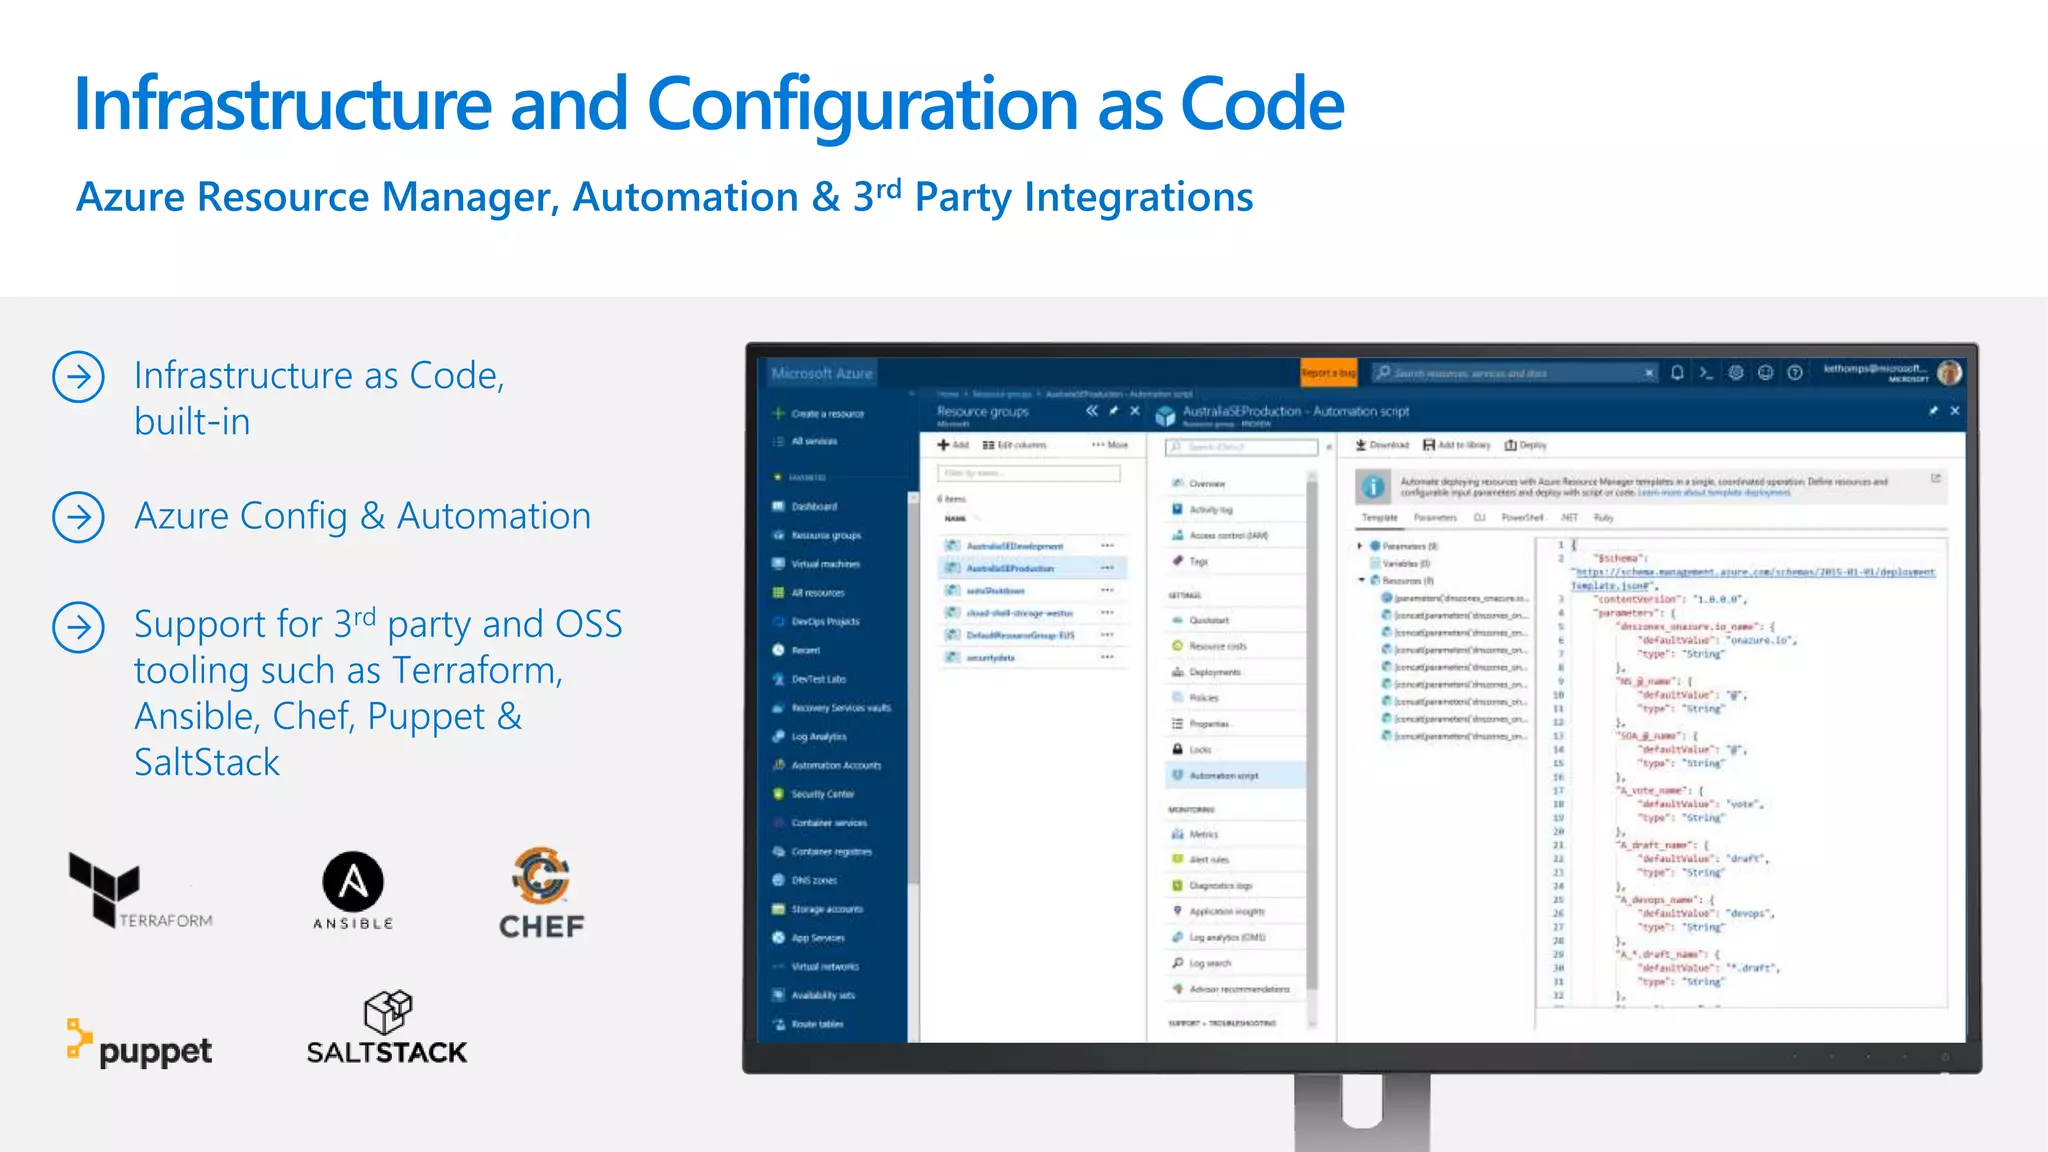This screenshot has width=2048, height=1152.
Task: Open ellipsis menu for cloud-shell-storage-westus
Action: pos(1107,613)
